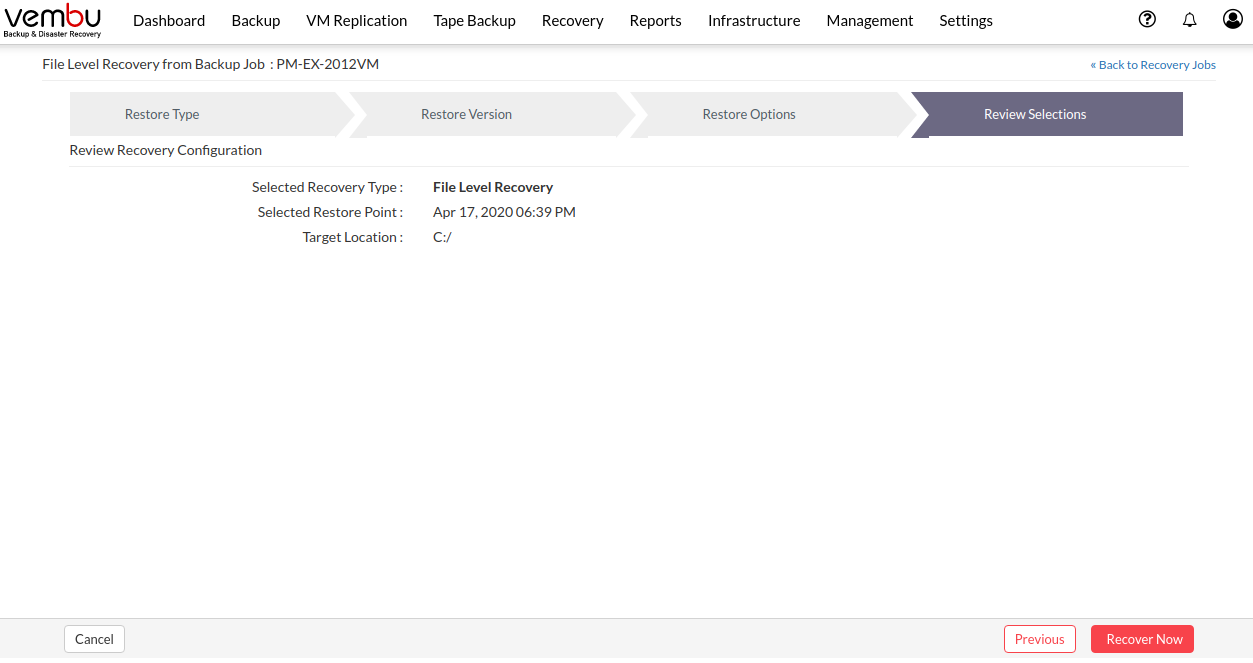Open the Reports menu

point(656,20)
